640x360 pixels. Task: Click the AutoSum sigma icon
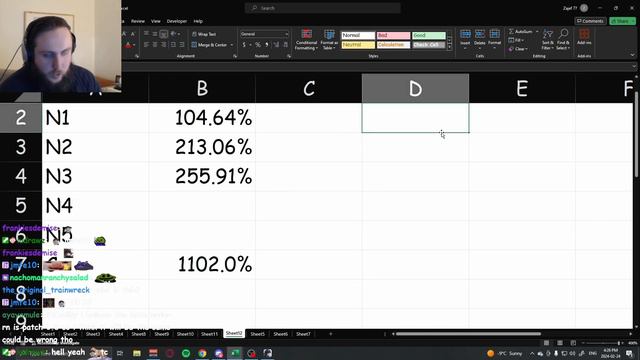[x=511, y=31]
